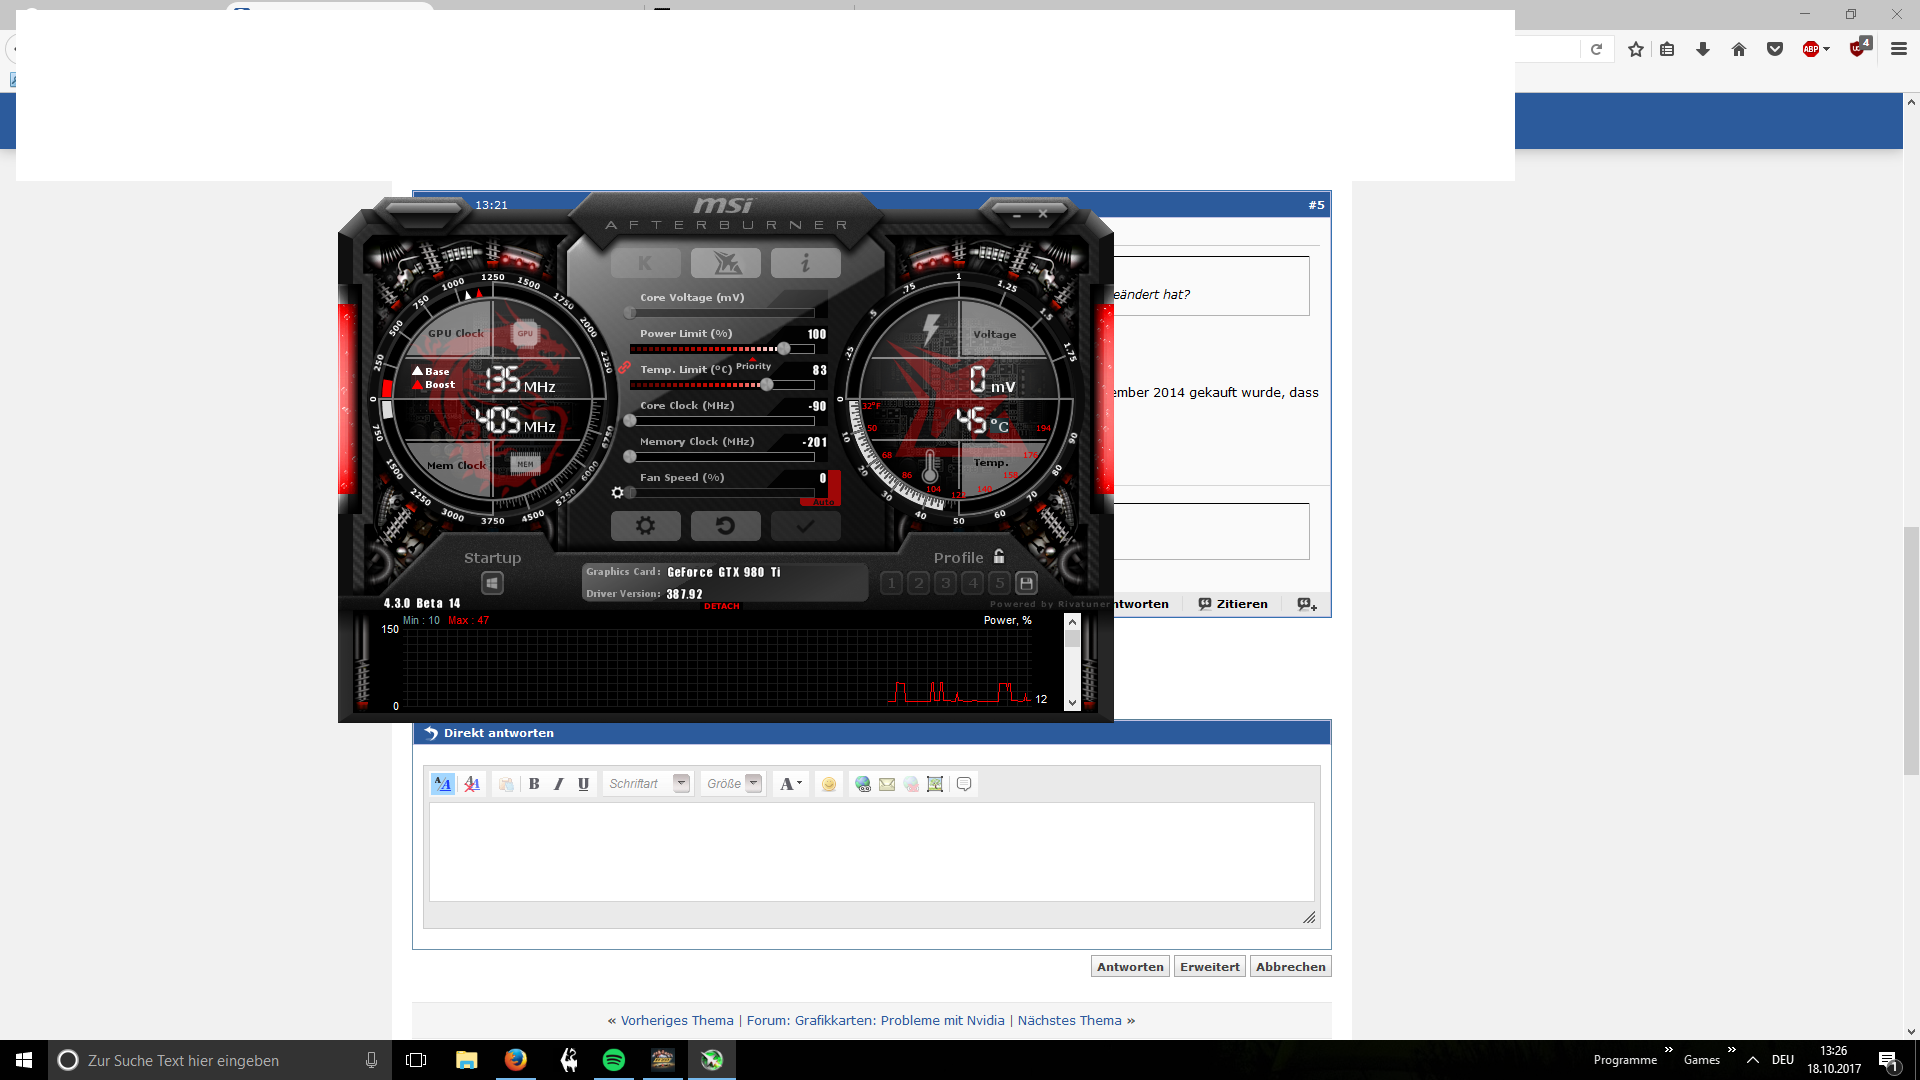The height and width of the screenshot is (1080, 1920).
Task: Toggle power and temp limit link icon
Action: (624, 368)
